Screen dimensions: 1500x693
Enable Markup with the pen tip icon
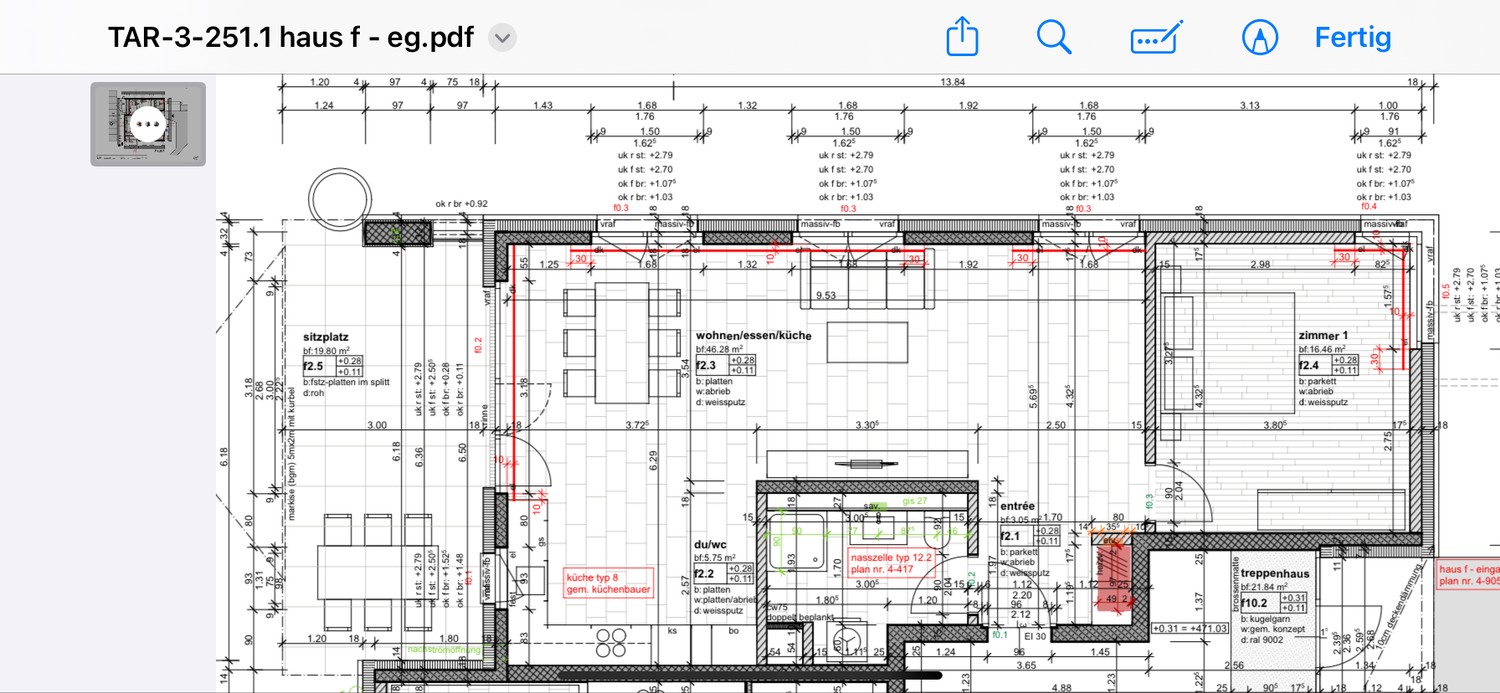coord(1260,38)
